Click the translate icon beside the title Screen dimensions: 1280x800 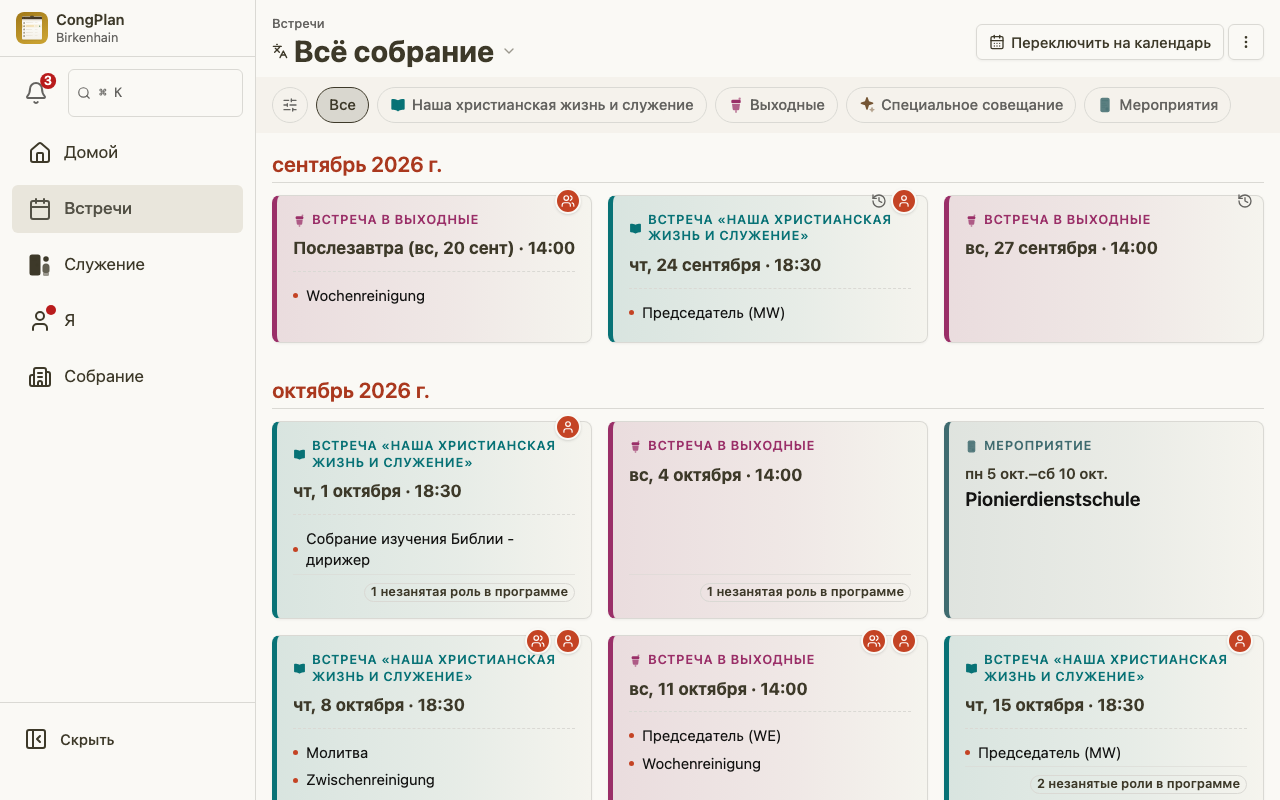(x=280, y=51)
